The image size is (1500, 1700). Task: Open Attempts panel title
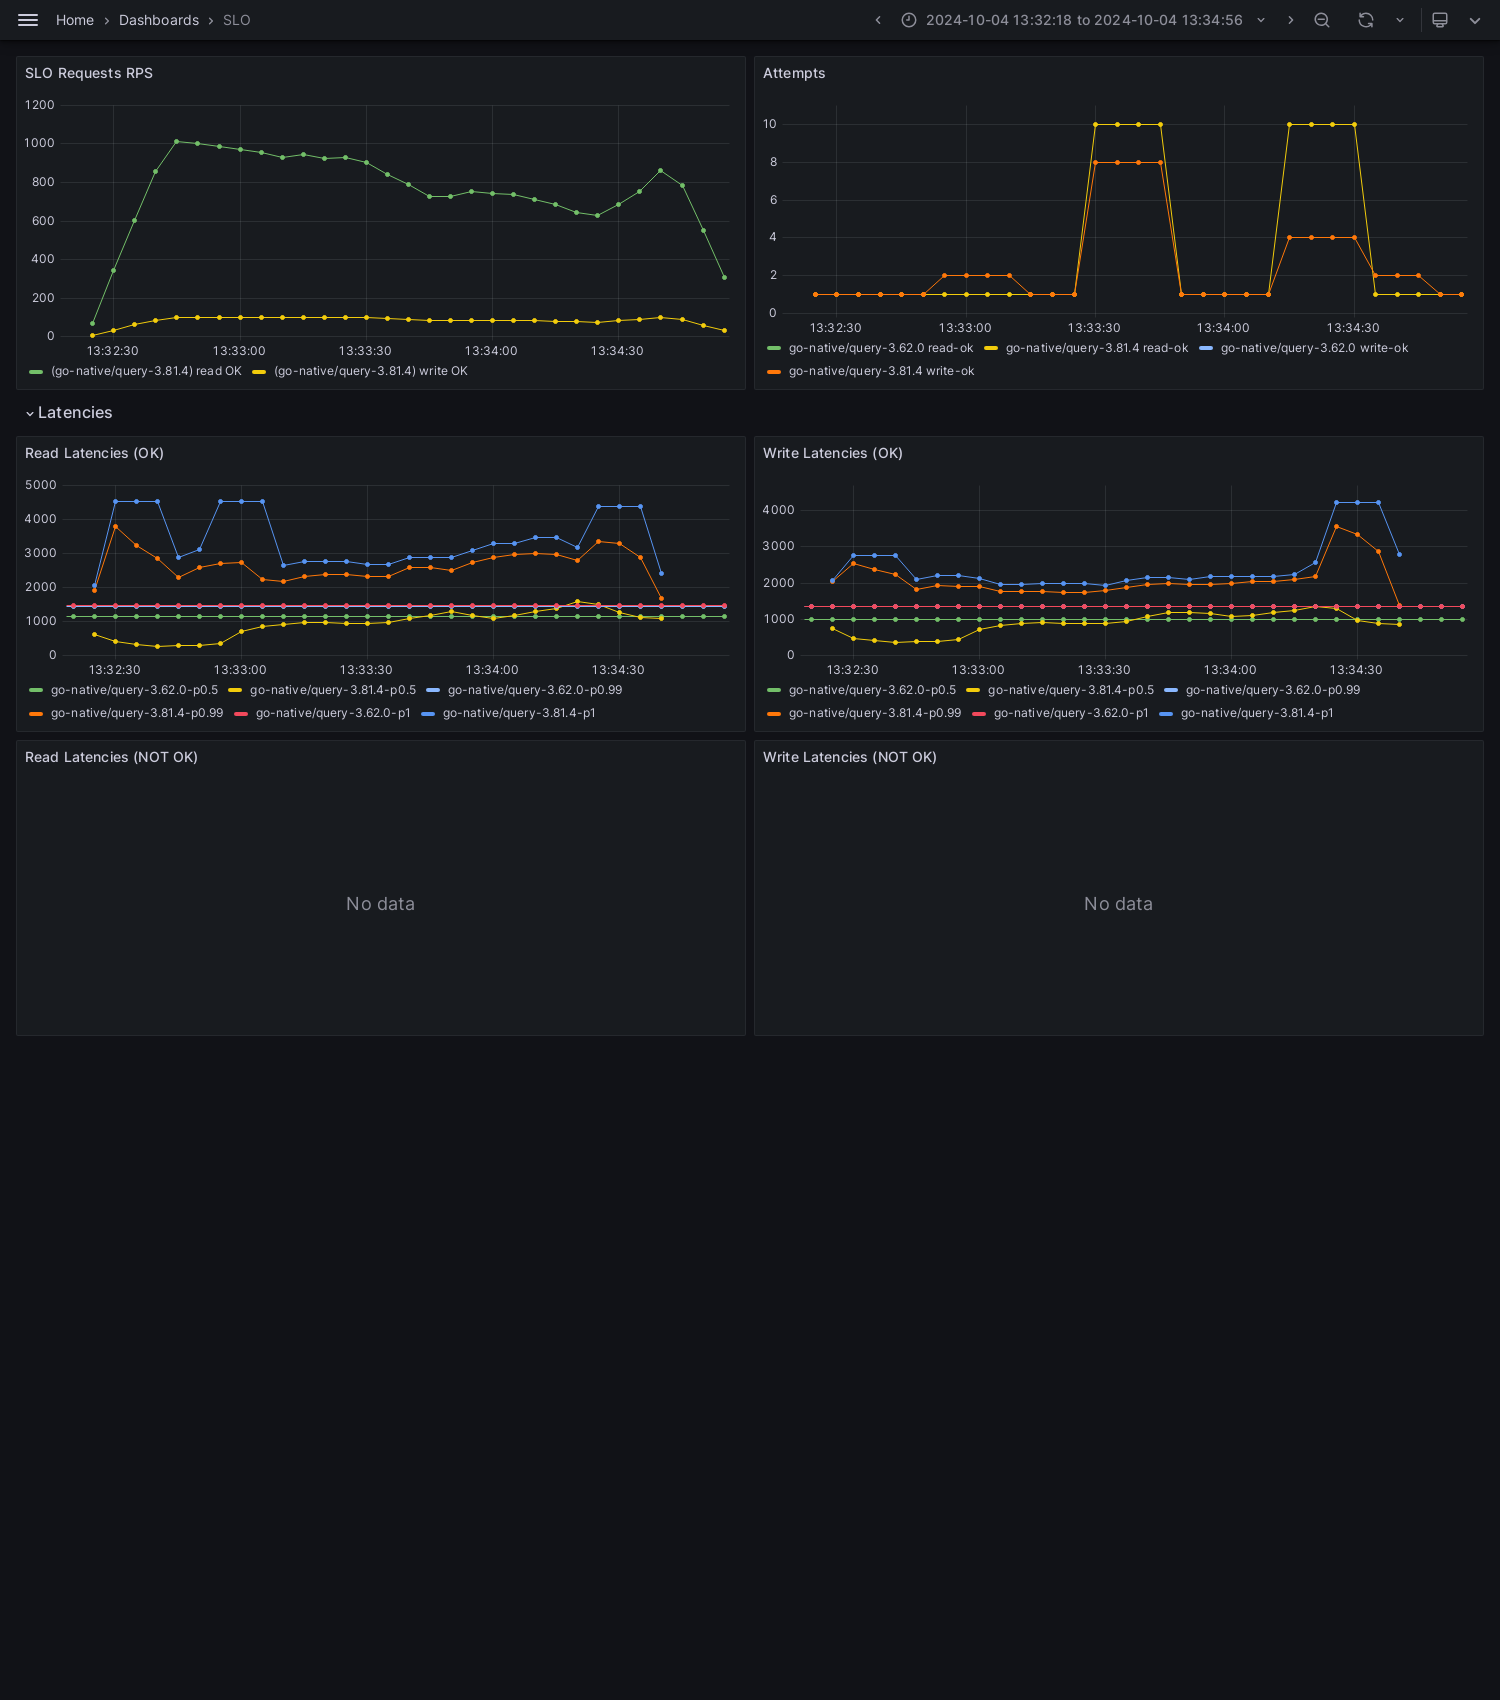click(794, 73)
